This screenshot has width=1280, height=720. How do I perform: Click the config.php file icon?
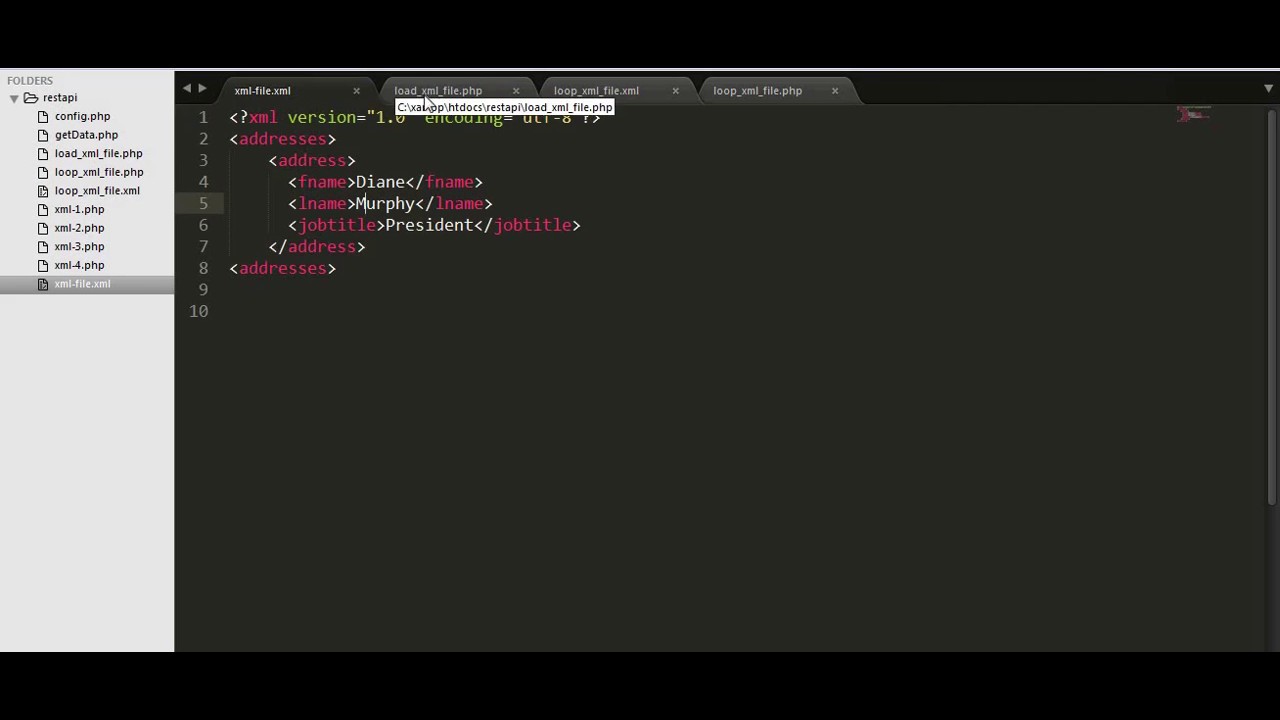tap(43, 116)
